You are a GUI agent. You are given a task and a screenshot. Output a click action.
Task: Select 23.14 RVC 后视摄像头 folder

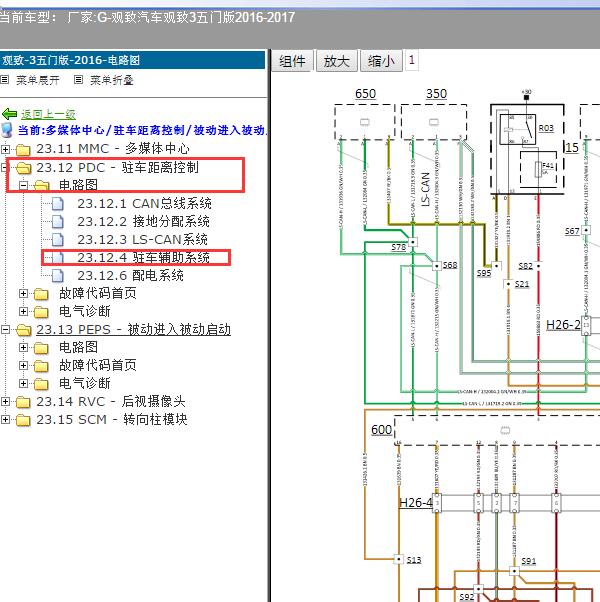pyautogui.click(x=111, y=401)
